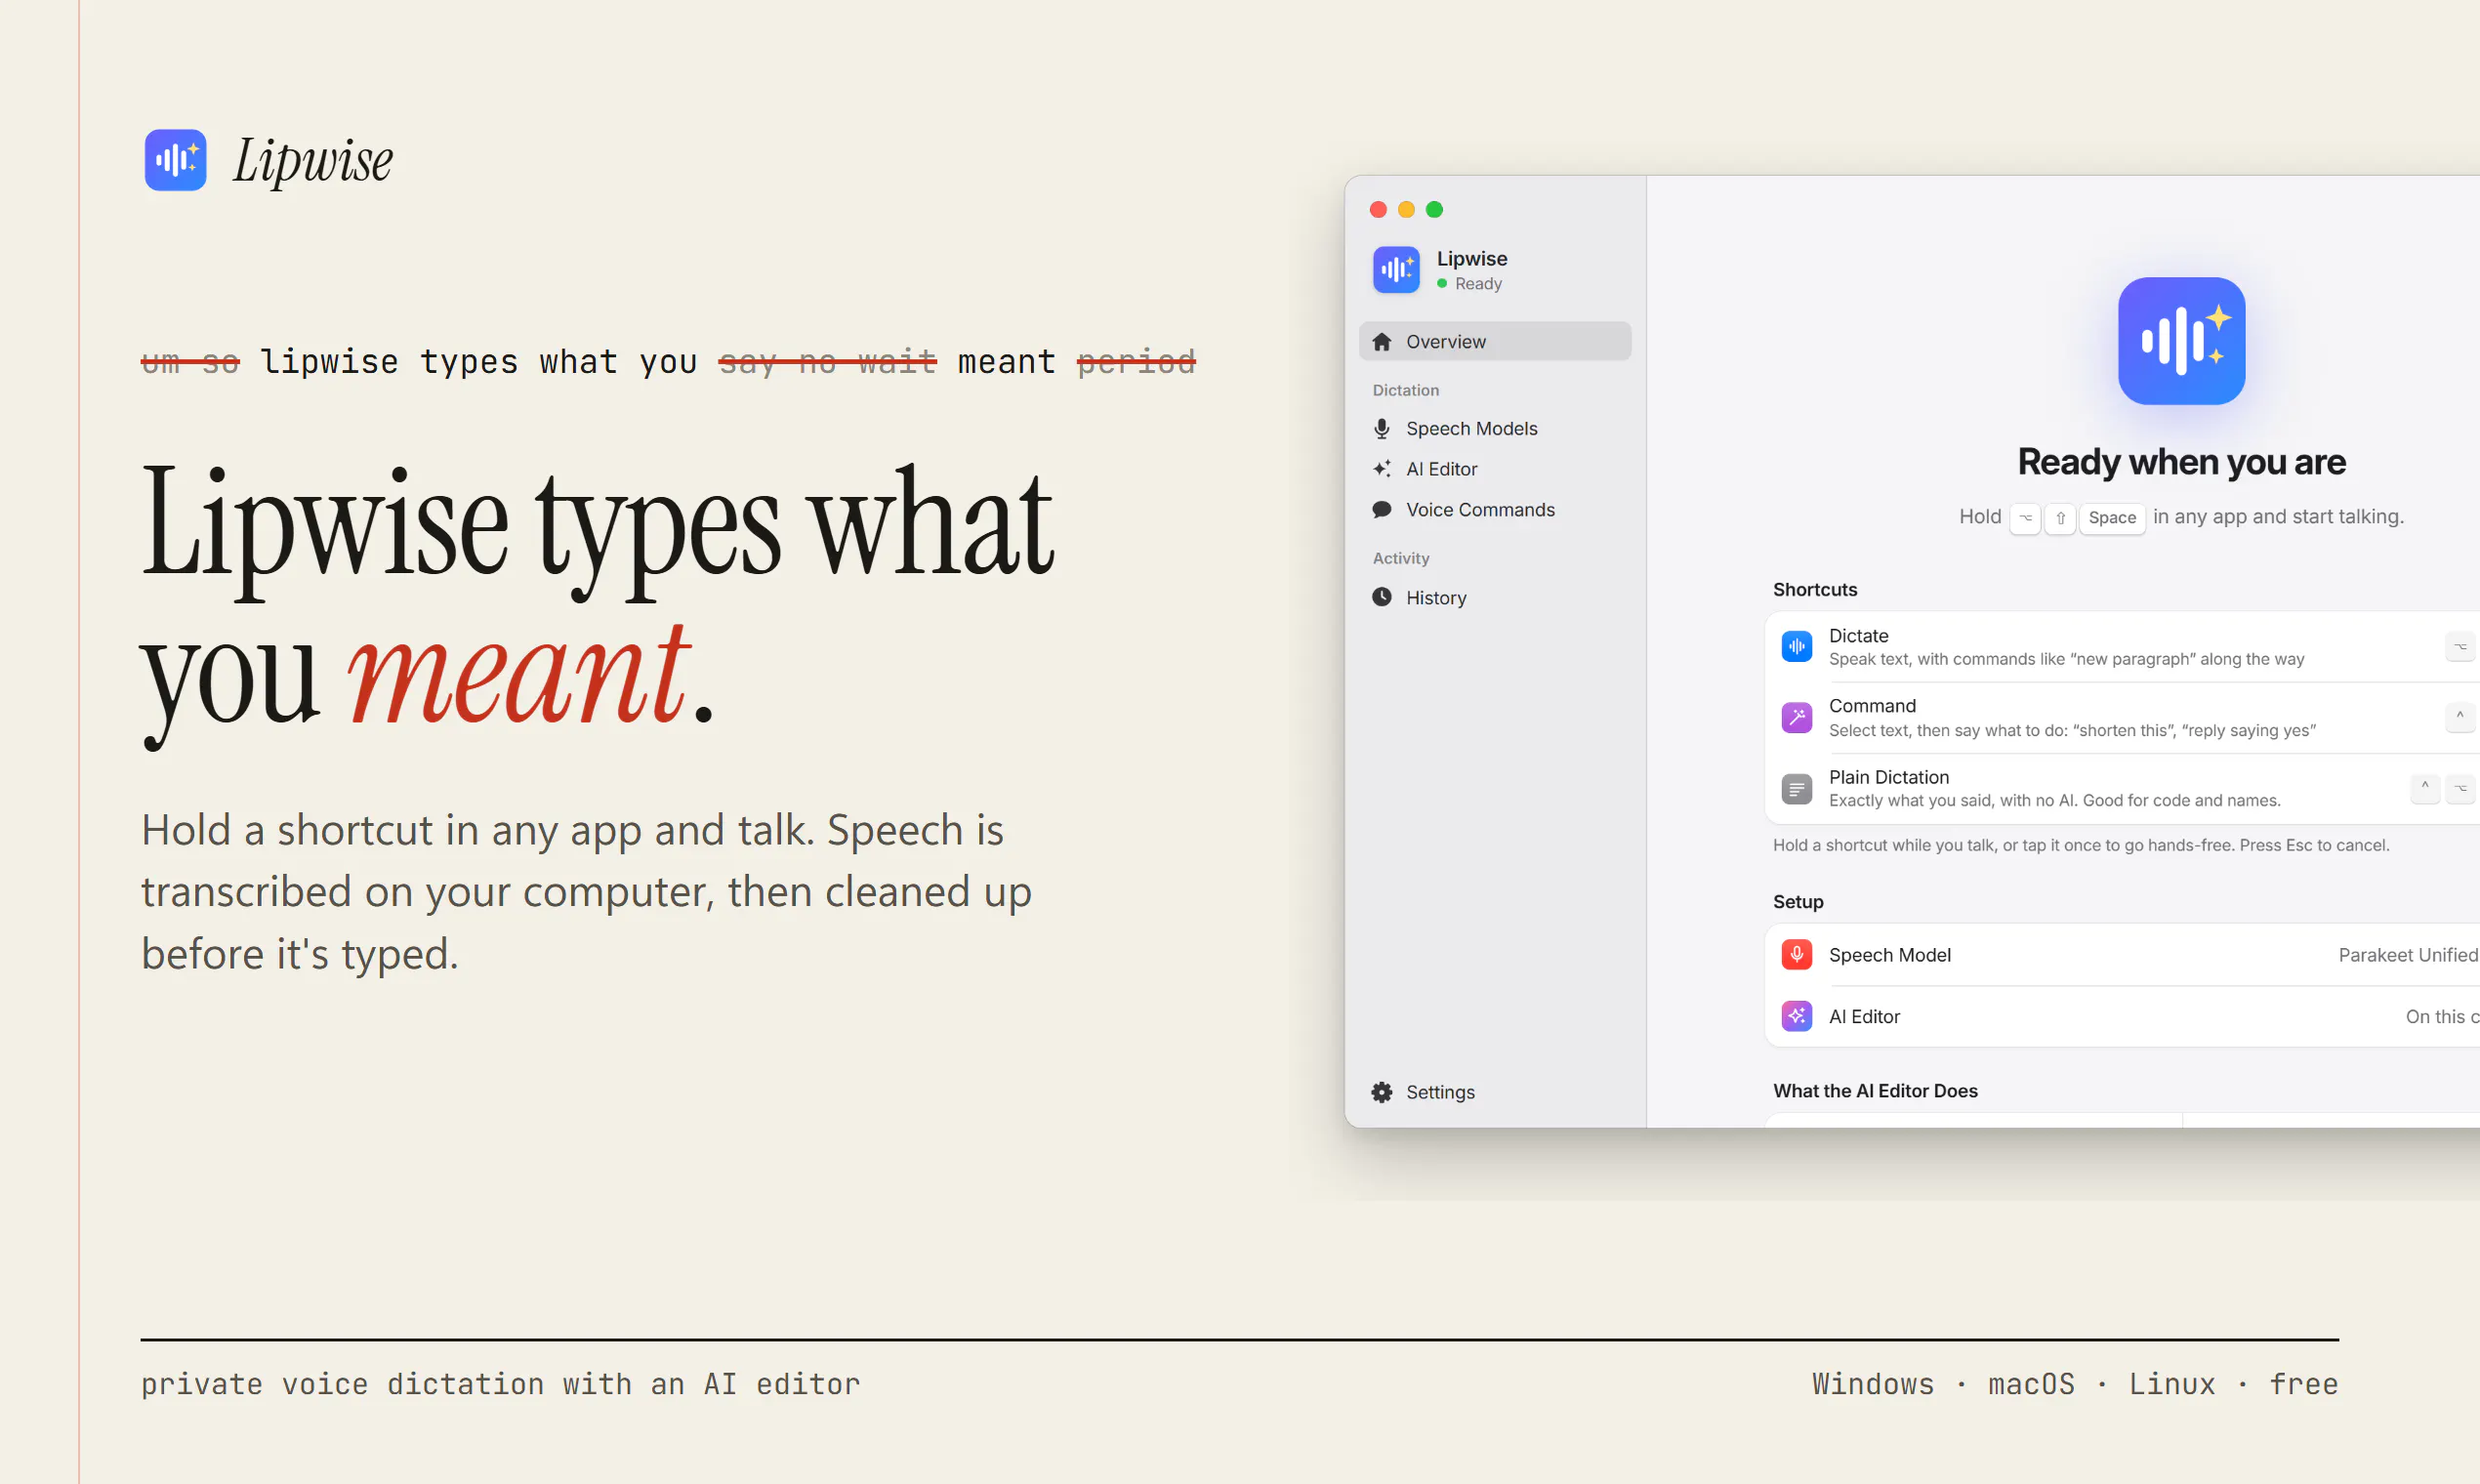Click the blue Dictate shortcut icon
2480x1484 pixels.
pyautogui.click(x=1797, y=646)
